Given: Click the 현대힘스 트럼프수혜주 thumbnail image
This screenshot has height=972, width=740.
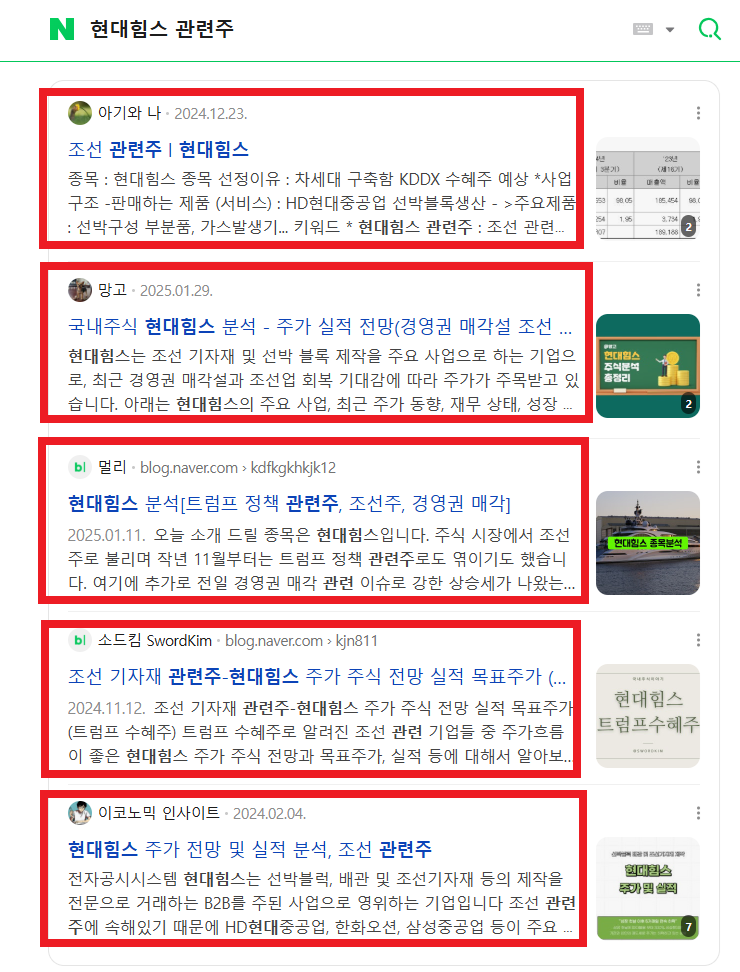Looking at the screenshot, I should [648, 716].
